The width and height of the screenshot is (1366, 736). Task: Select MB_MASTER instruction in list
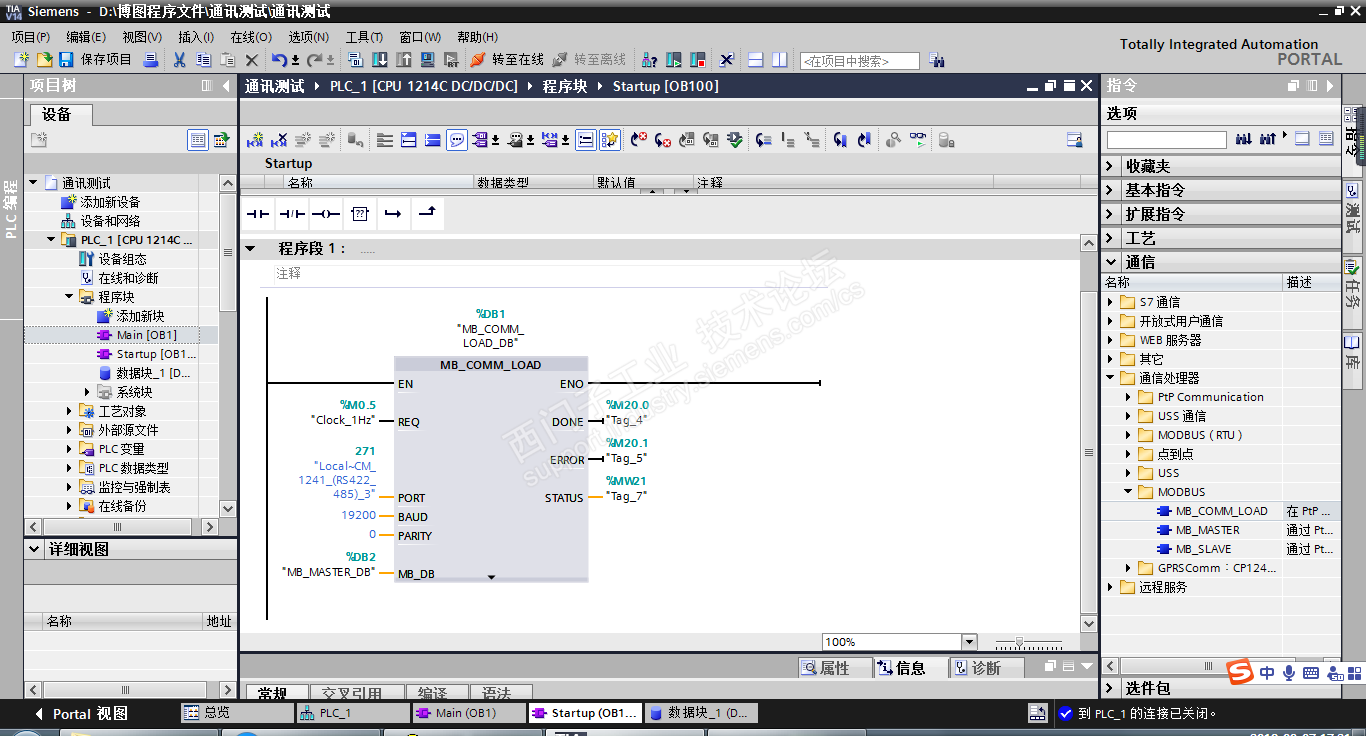[1207, 530]
